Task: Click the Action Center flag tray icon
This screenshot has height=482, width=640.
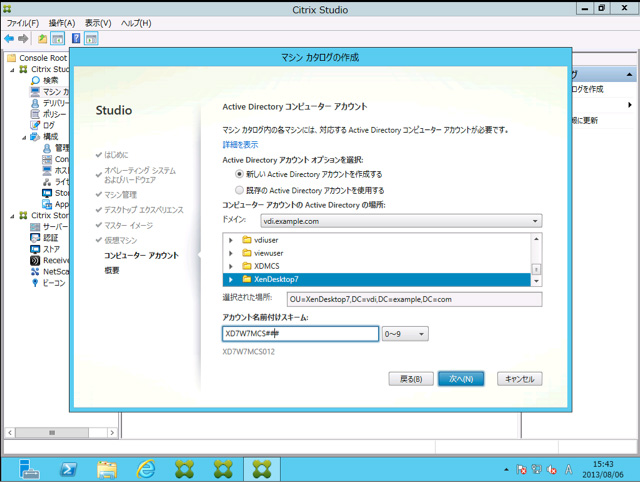Action: coord(521,470)
